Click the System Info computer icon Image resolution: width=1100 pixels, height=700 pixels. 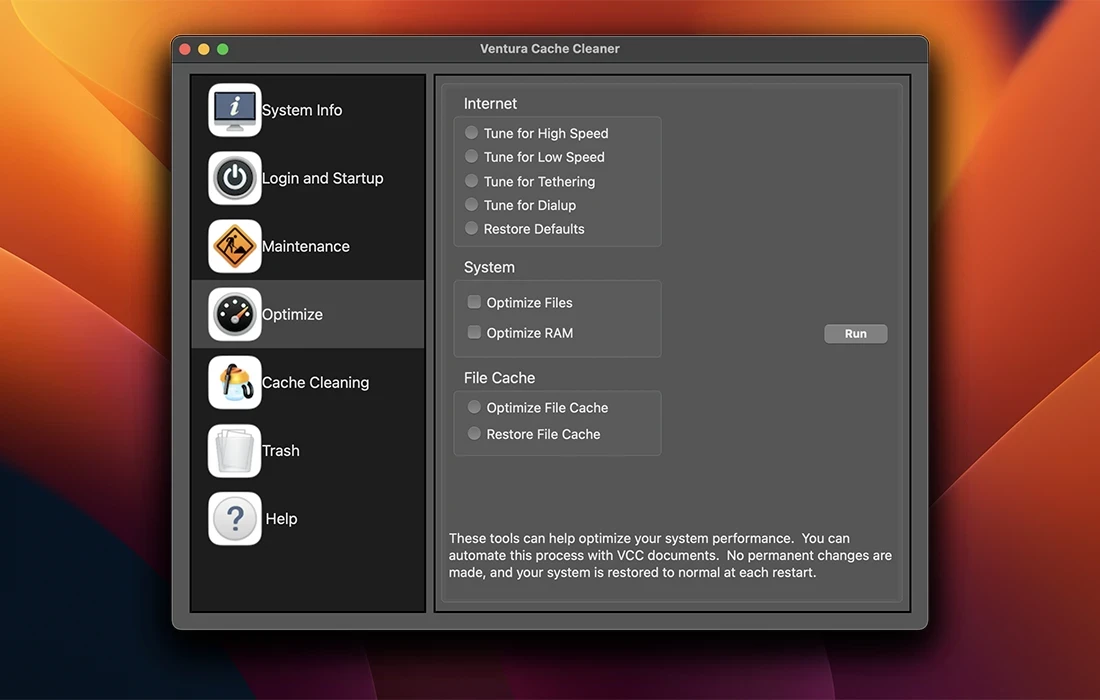point(235,110)
